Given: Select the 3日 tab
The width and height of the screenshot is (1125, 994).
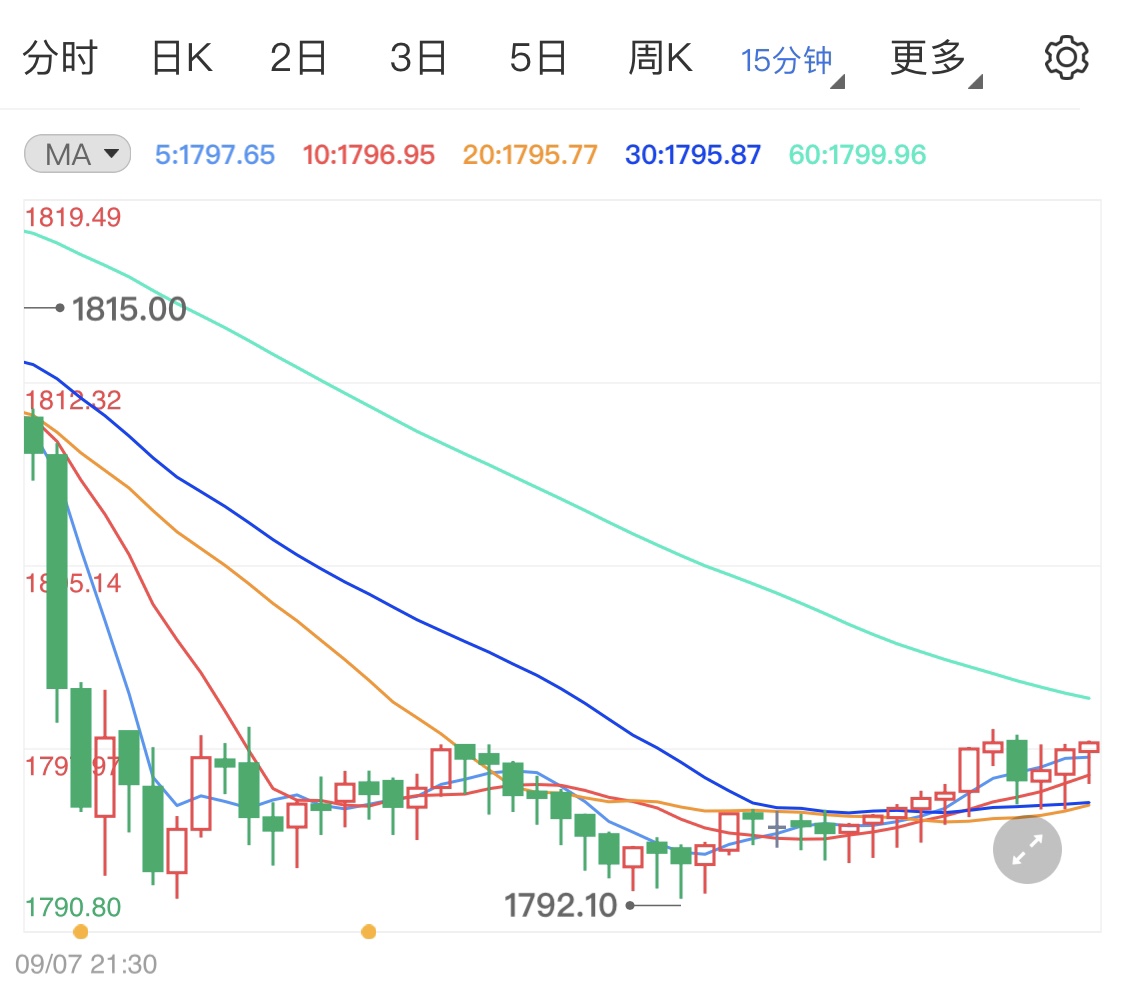Looking at the screenshot, I should coord(418,58).
